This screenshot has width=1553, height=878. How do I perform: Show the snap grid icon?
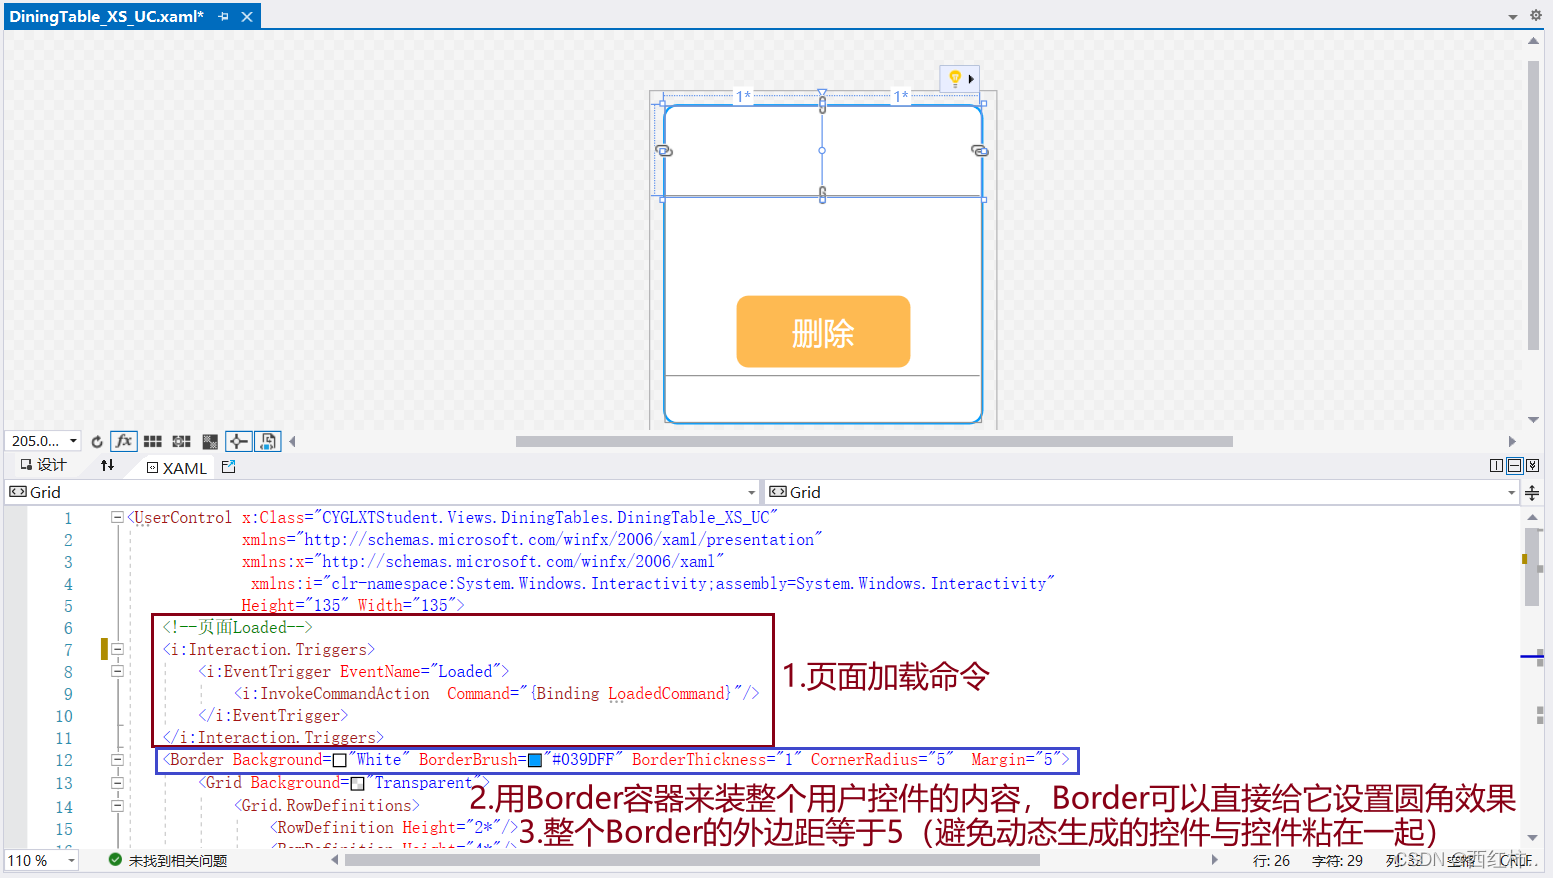(153, 441)
